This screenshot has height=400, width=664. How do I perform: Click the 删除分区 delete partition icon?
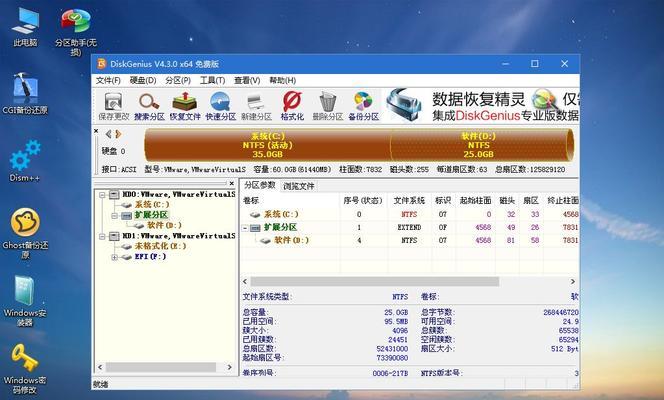(x=327, y=106)
